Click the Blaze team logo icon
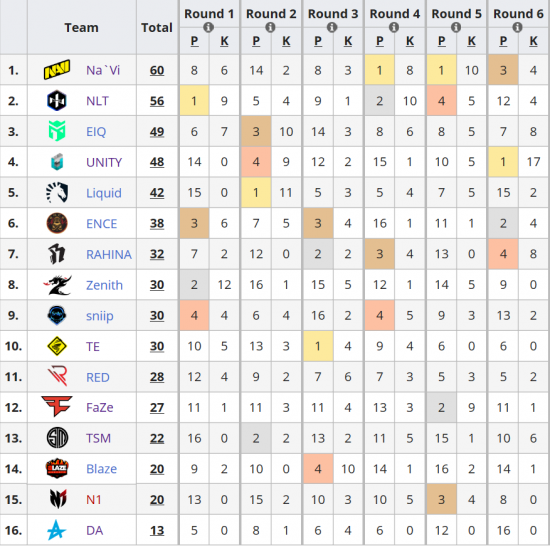Viewport: 550px width, 546px height. tap(57, 468)
